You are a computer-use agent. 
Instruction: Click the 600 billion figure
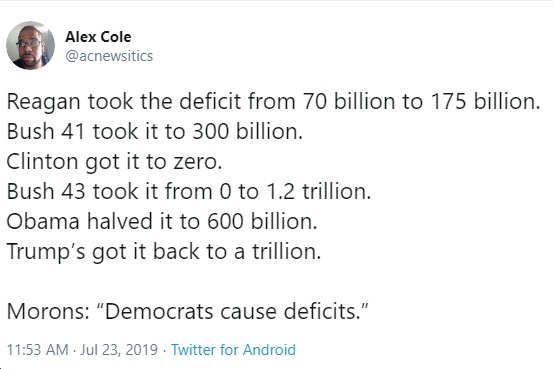262,222
